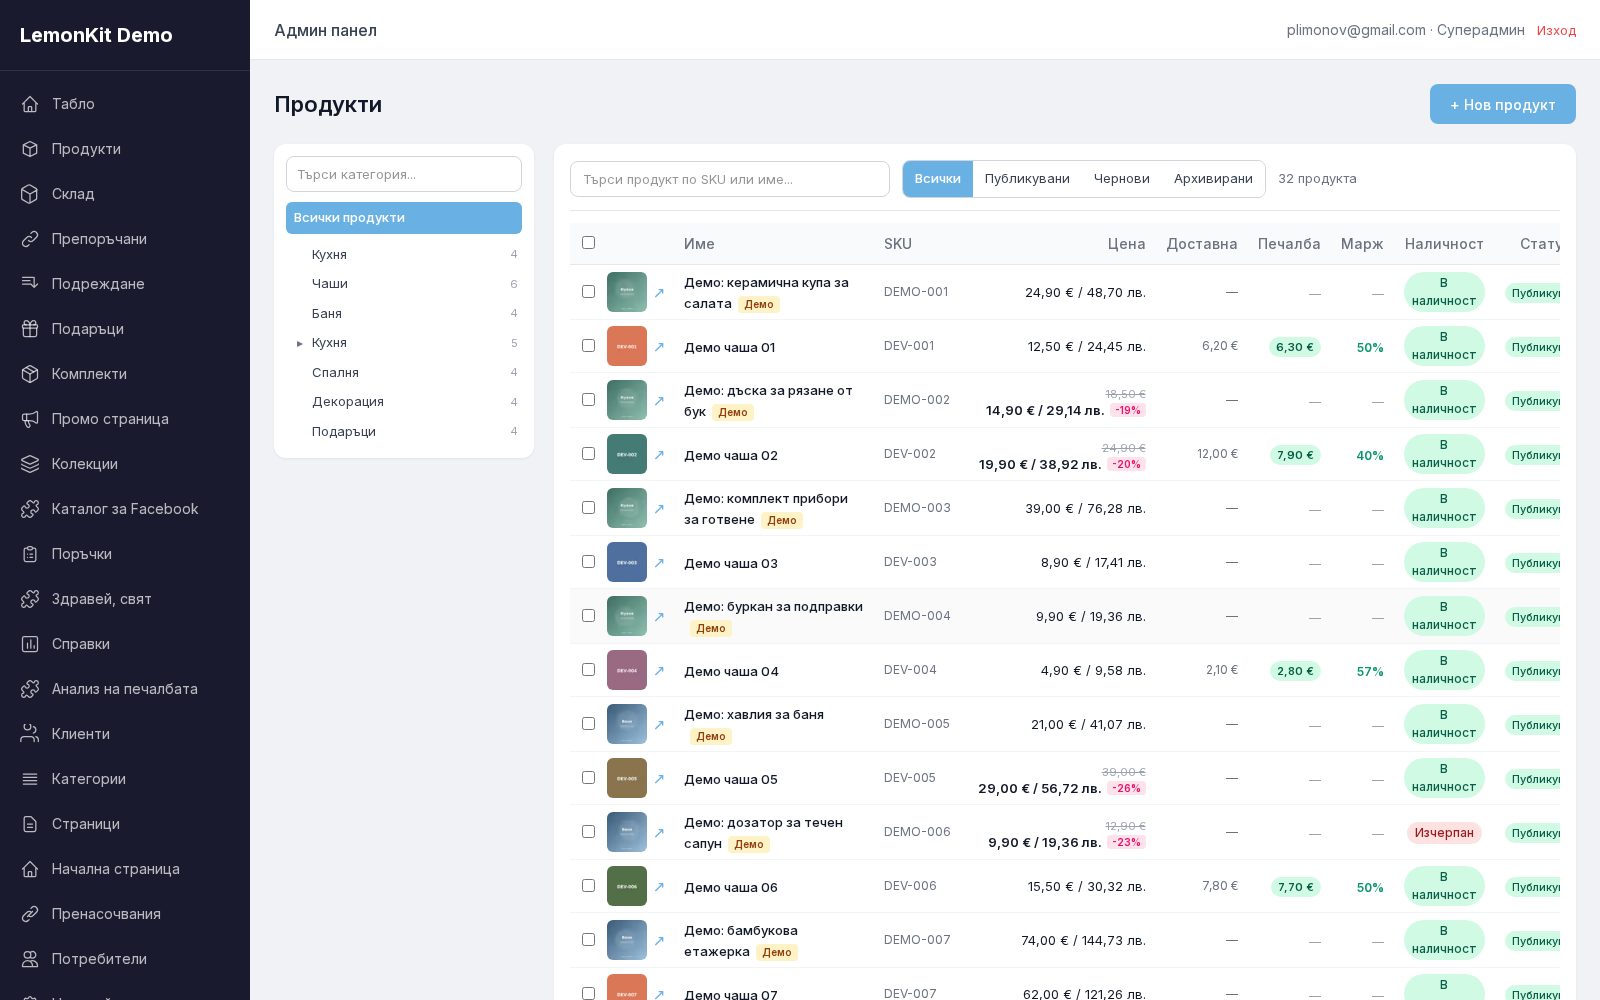1600x1000 pixels.
Task: Open external link arrow for Демо чаша 01
Action: point(659,347)
